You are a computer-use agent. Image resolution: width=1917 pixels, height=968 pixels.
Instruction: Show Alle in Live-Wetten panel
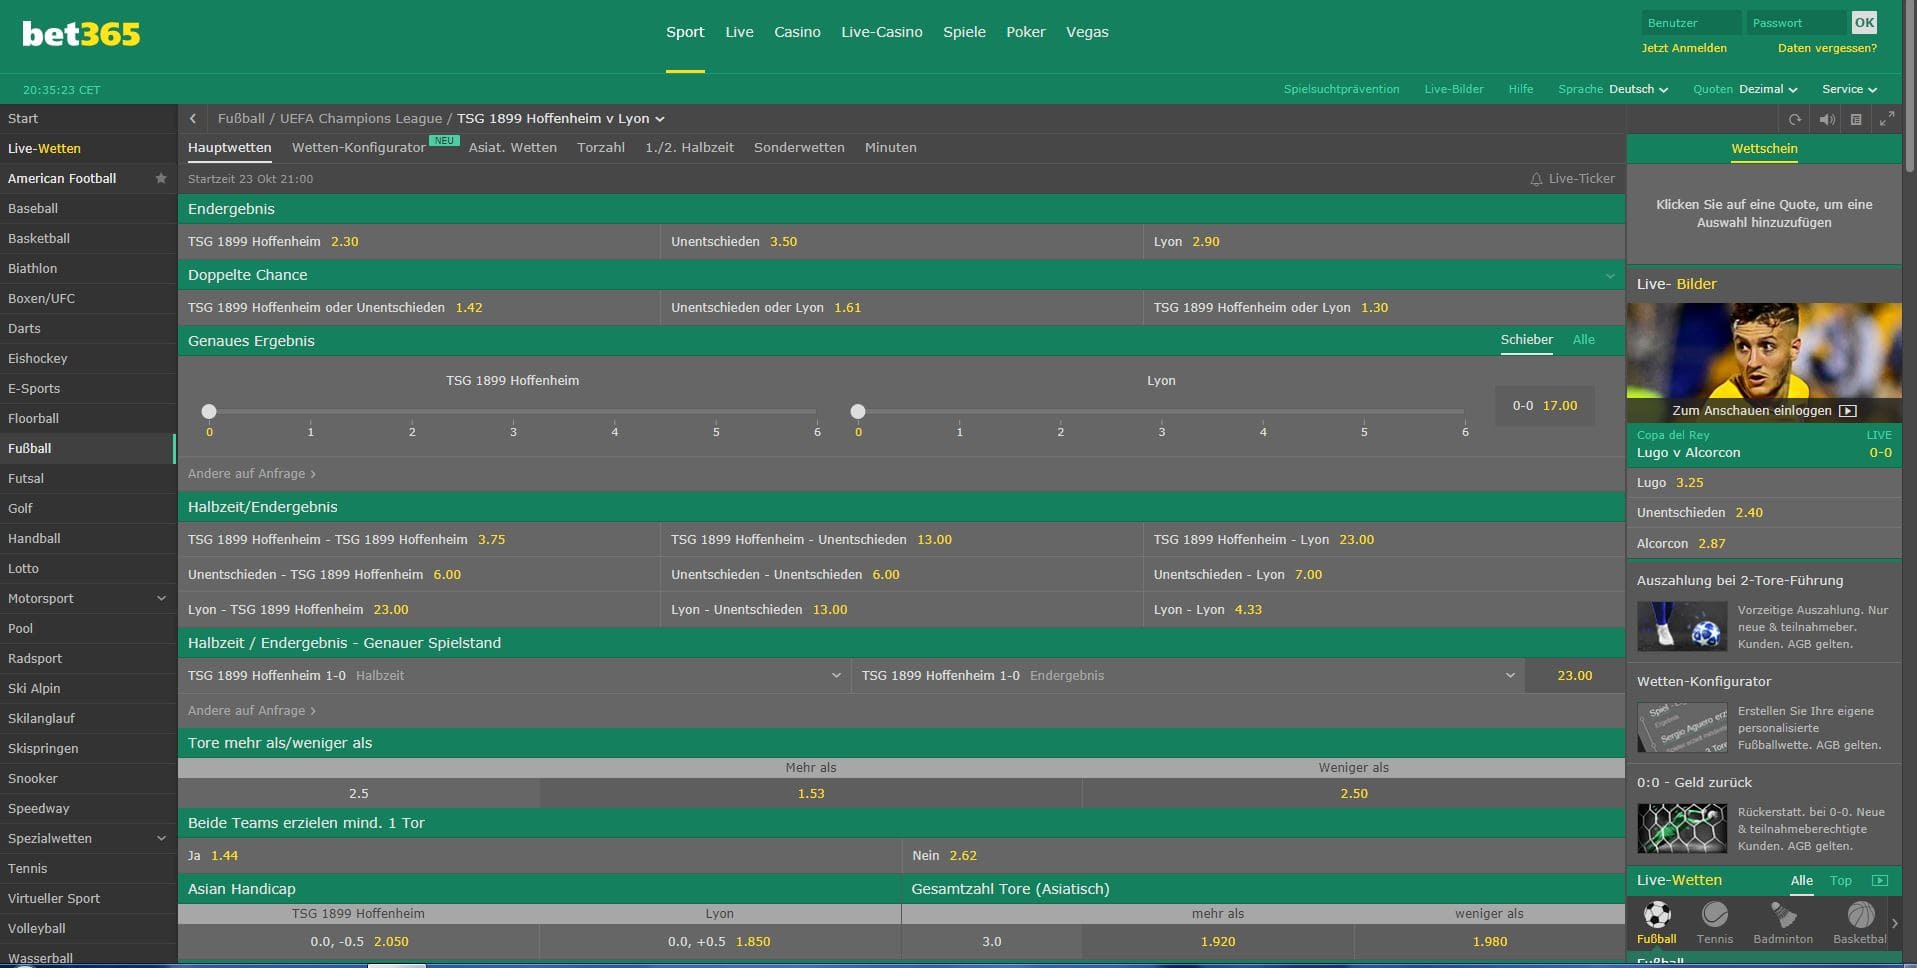[x=1801, y=881]
